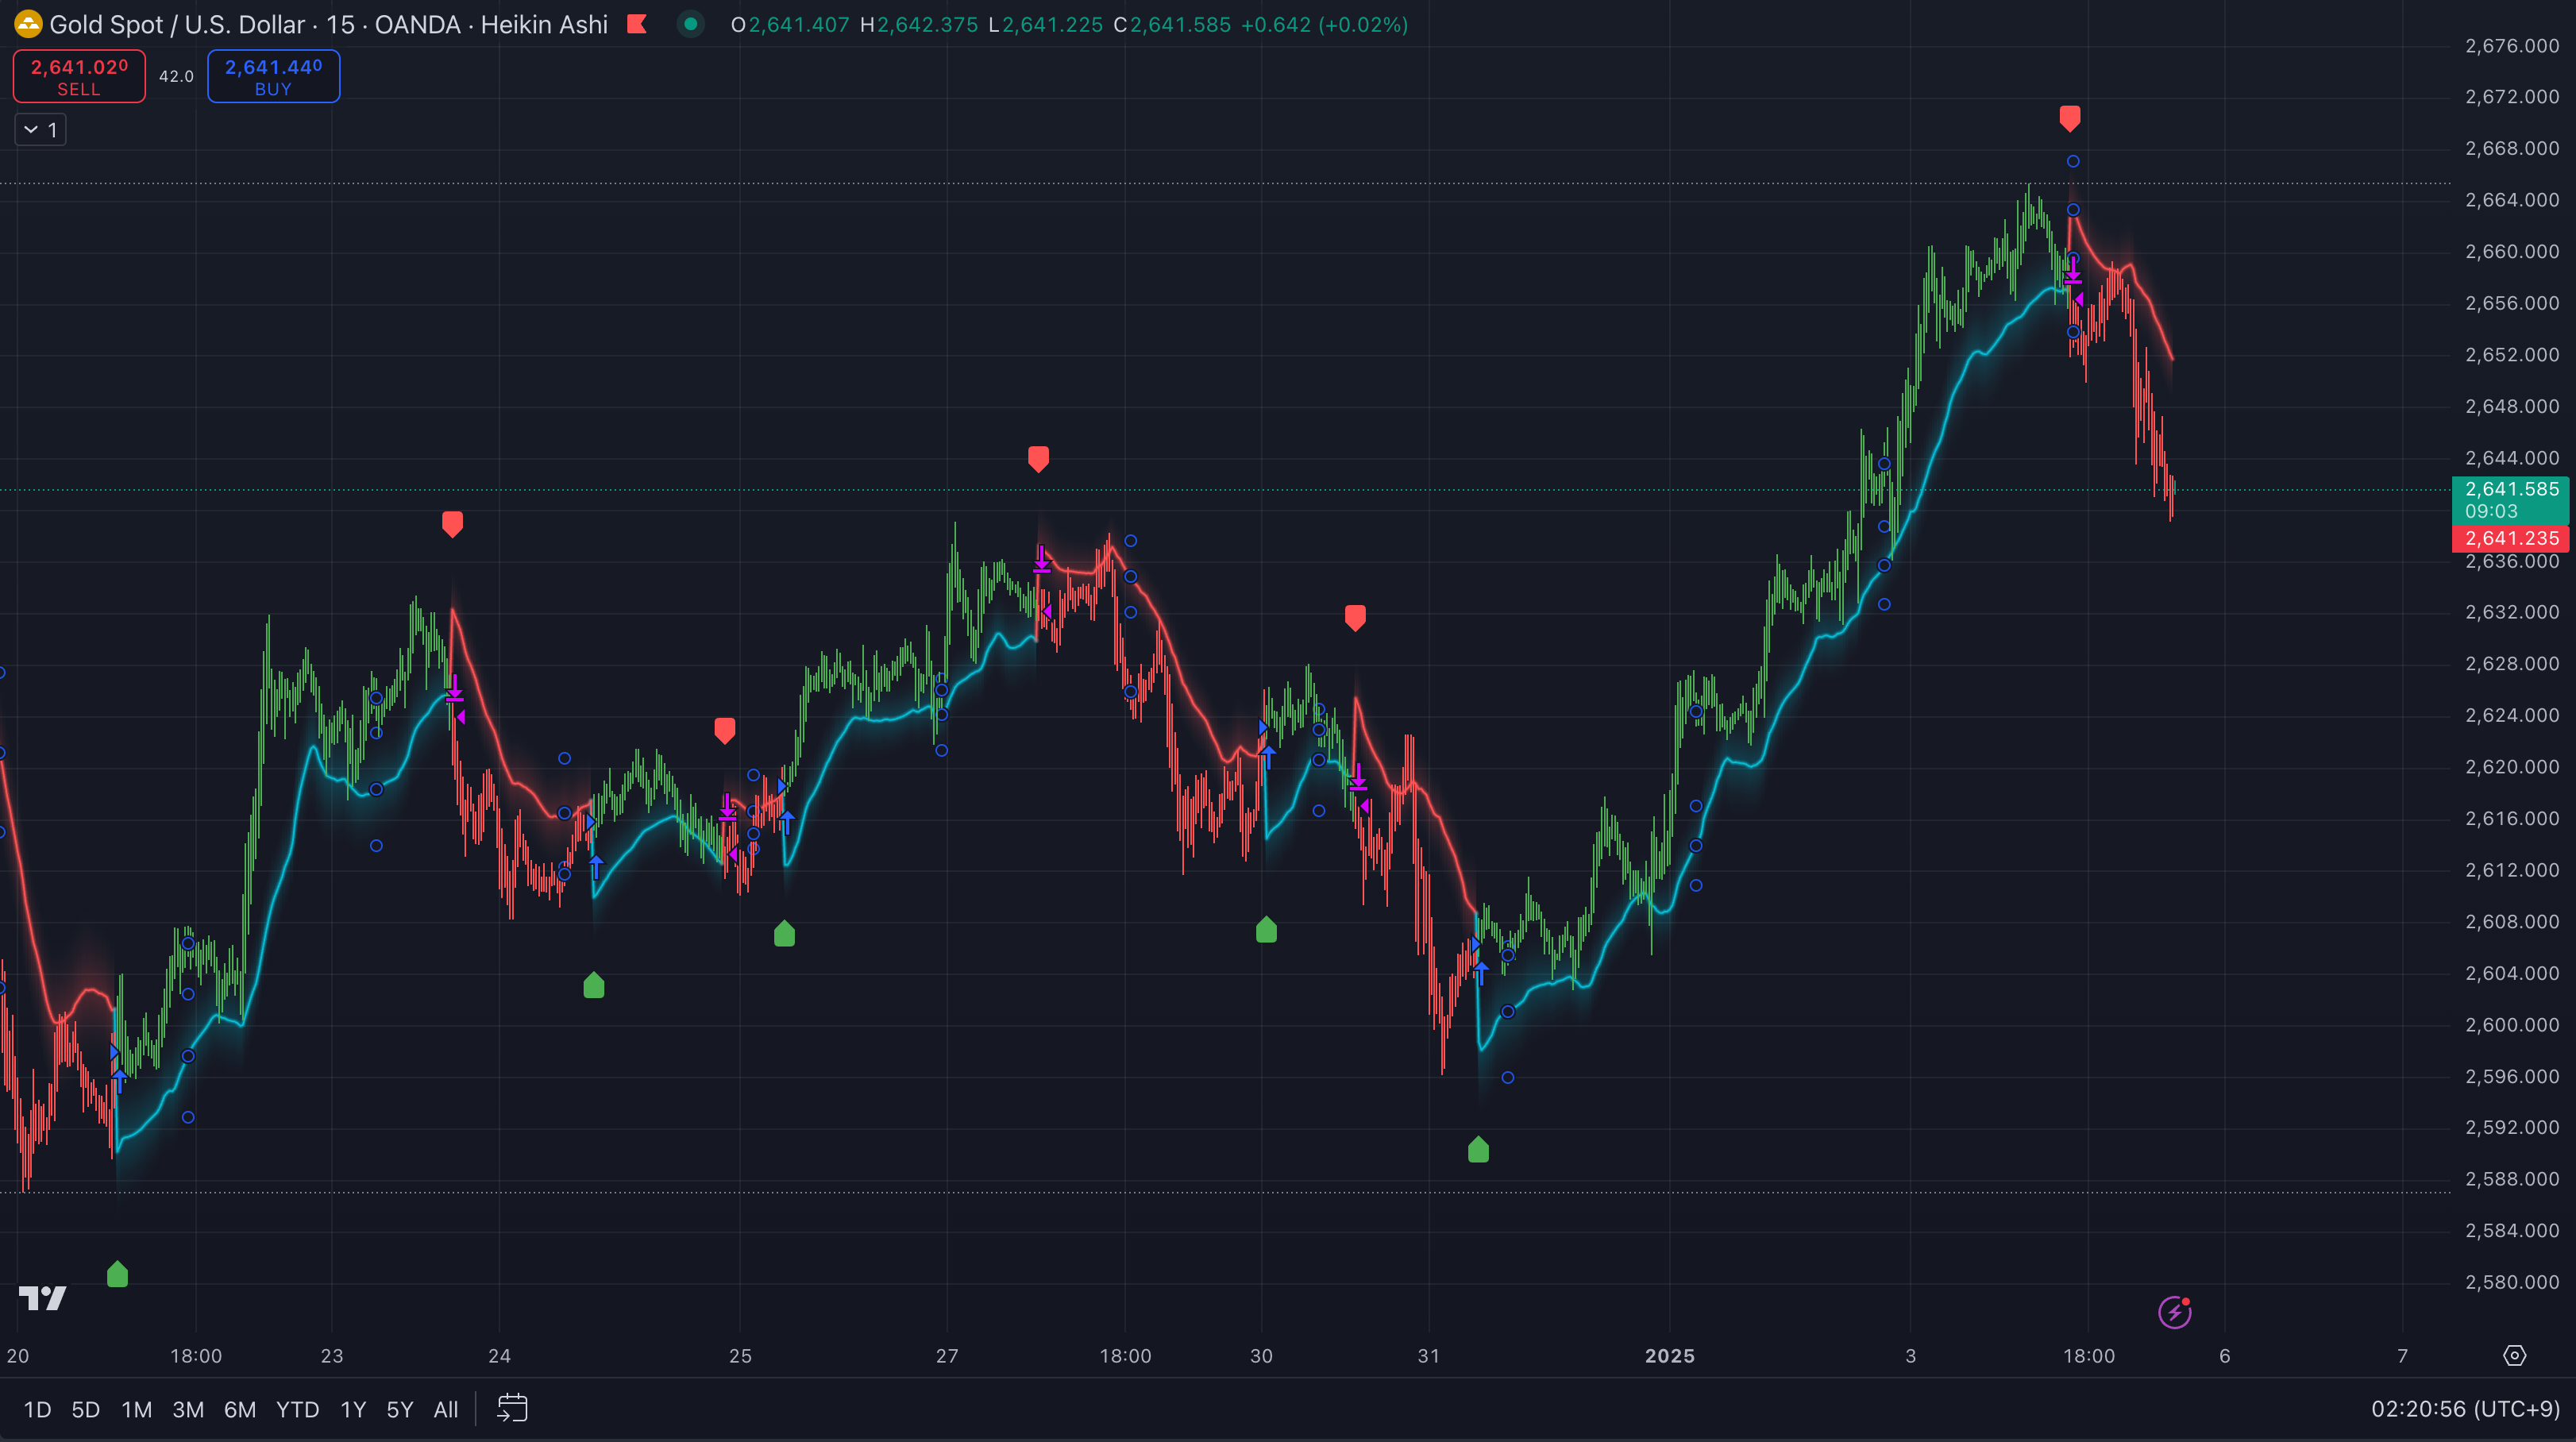Click the 2025 date axis label

[x=1670, y=1356]
